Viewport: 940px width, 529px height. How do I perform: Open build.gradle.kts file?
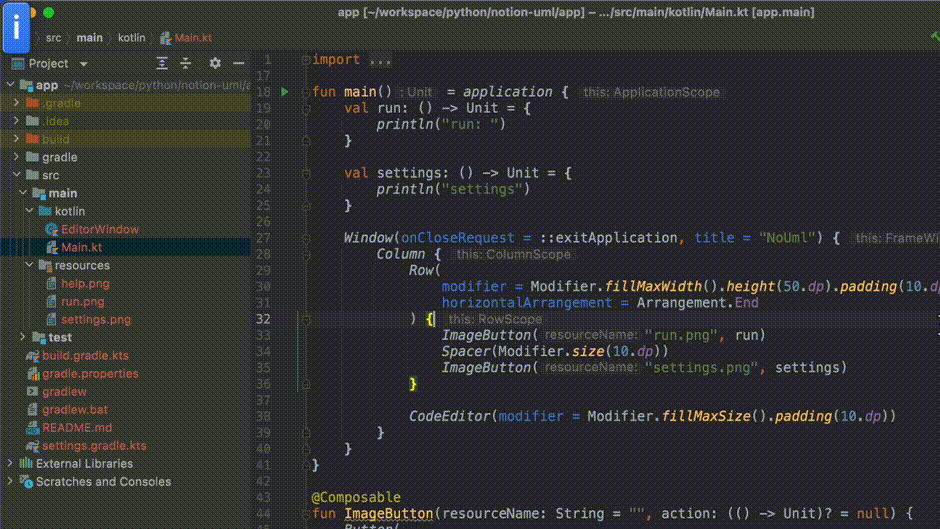tap(85, 355)
